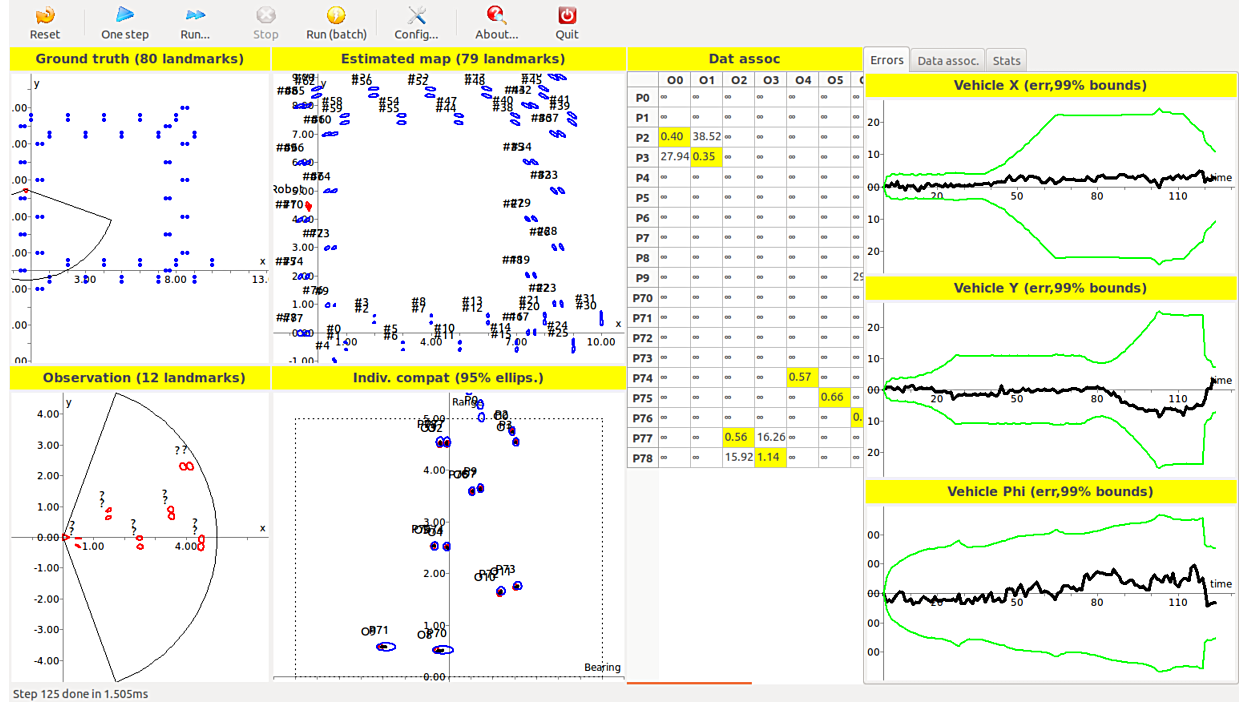This screenshot has width=1248, height=702.
Task: Open the About dialog
Action: pyautogui.click(x=496, y=22)
